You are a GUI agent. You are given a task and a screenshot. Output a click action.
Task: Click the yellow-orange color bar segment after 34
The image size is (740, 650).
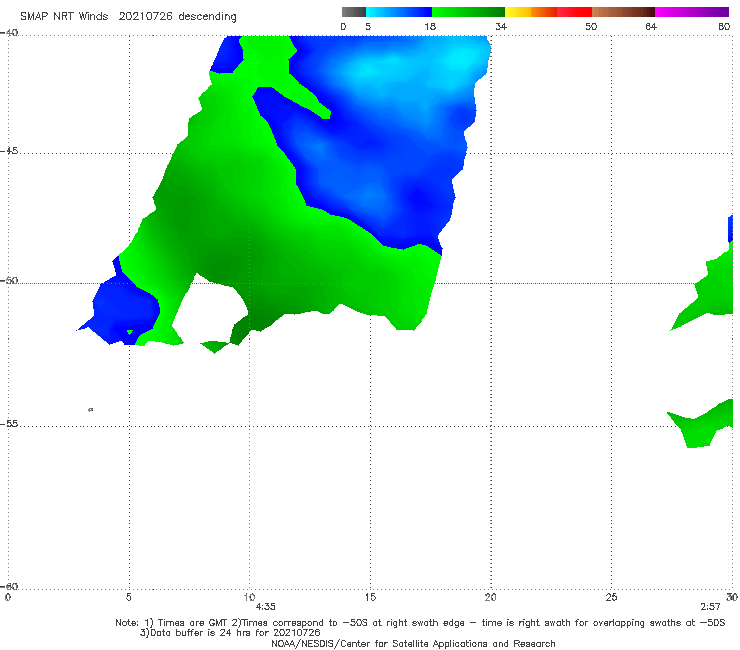[x=531, y=12]
